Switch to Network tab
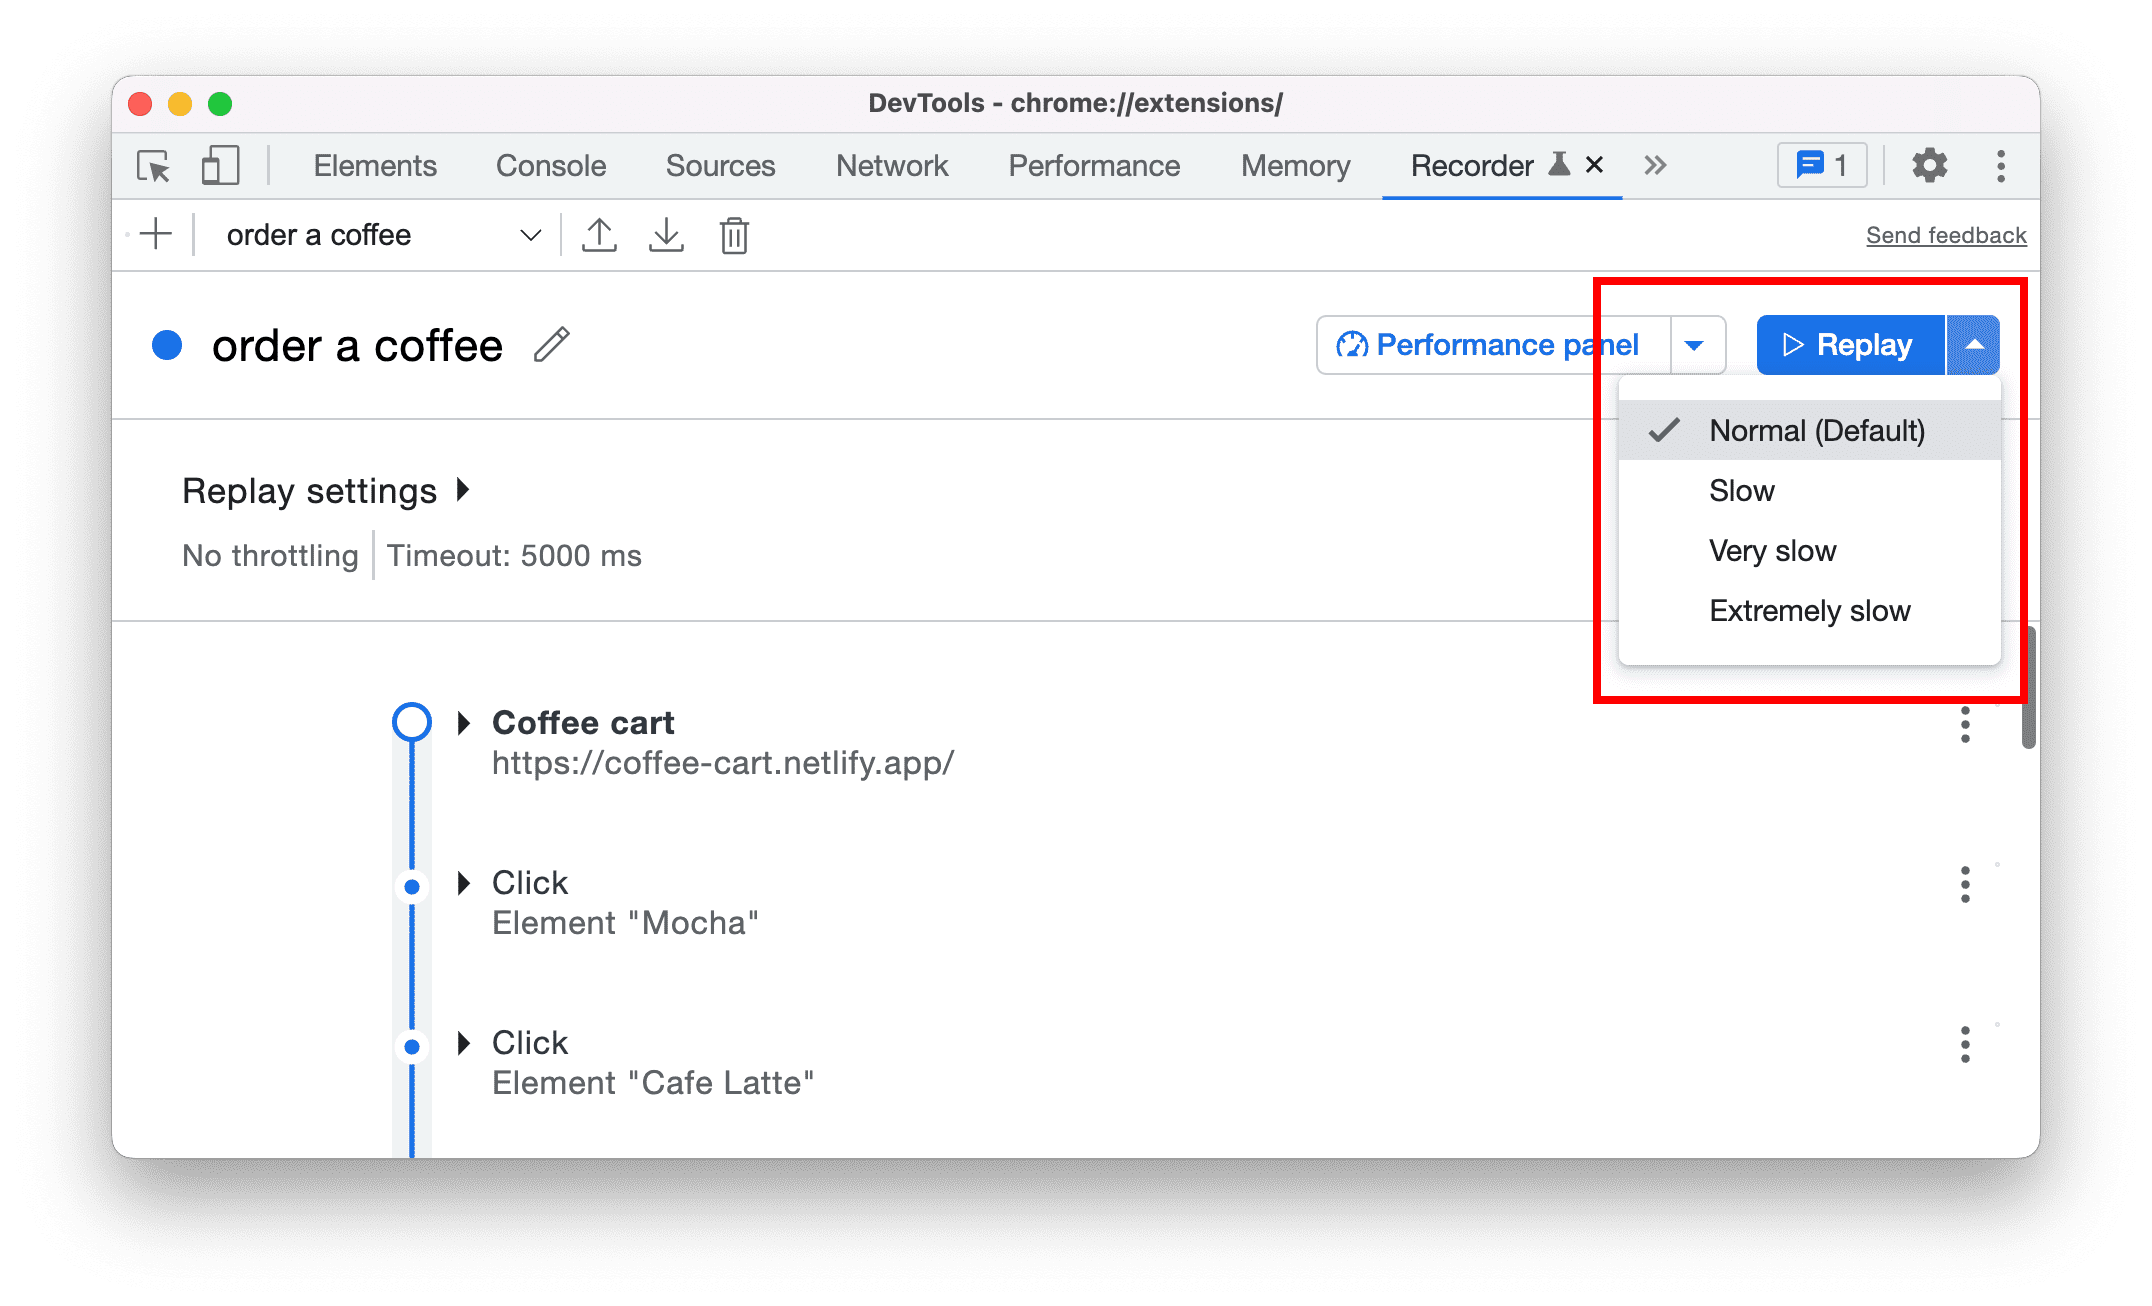Image resolution: width=2152 pixels, height=1306 pixels. [x=890, y=166]
